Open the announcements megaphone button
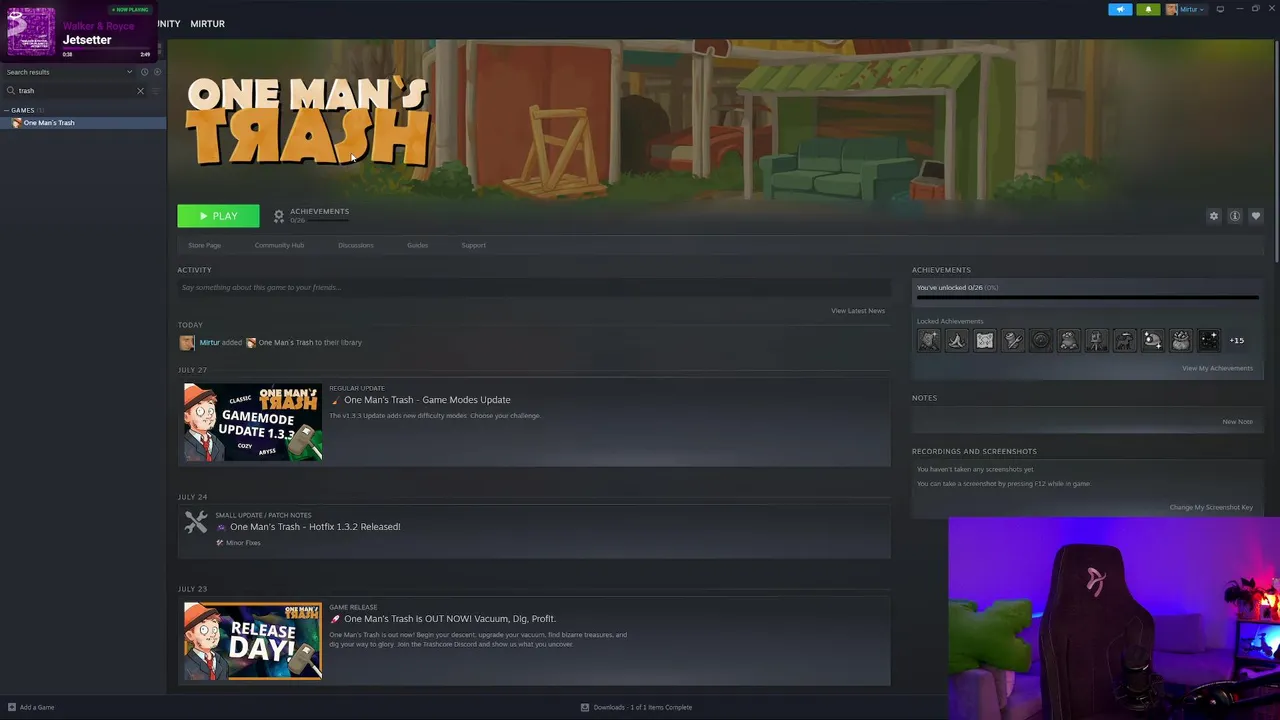The width and height of the screenshot is (1280, 720). point(1120,9)
